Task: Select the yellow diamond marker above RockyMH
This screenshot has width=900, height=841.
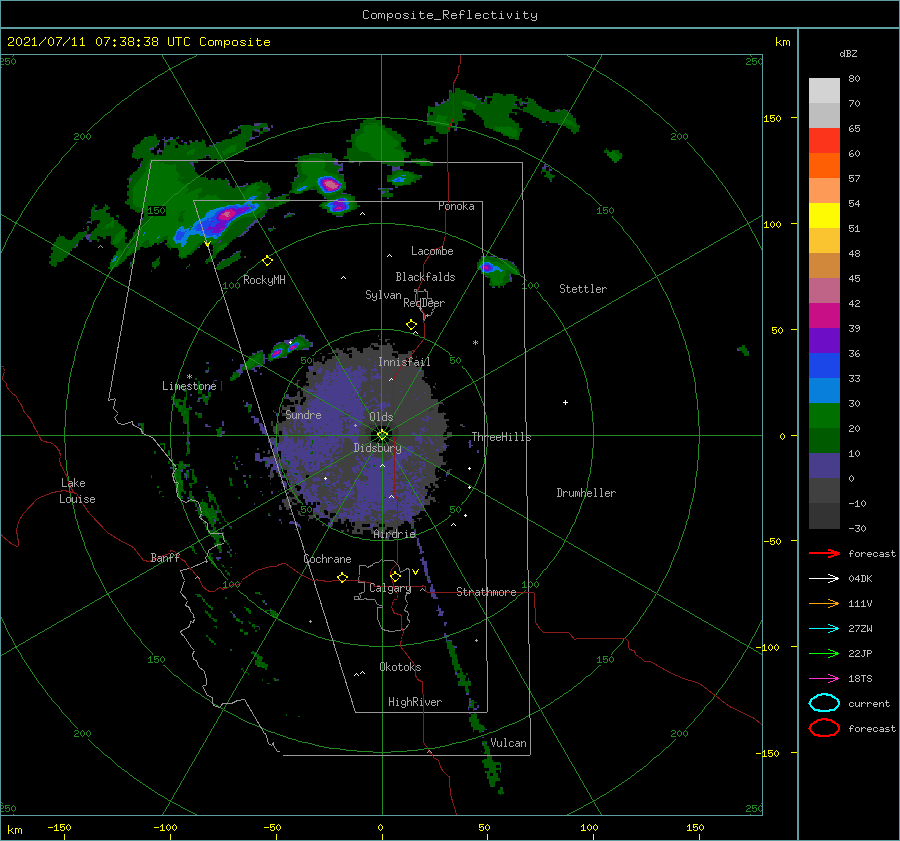Action: [x=267, y=261]
